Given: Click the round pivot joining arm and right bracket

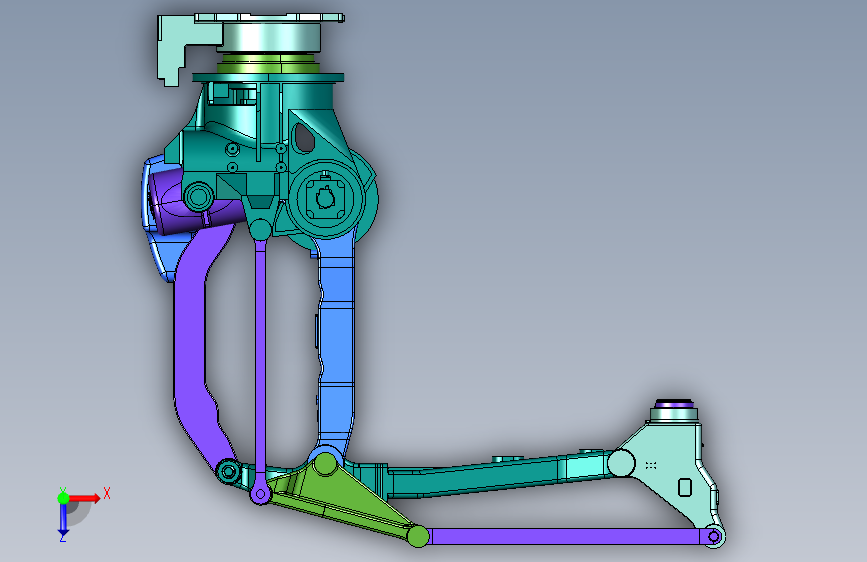Looking at the screenshot, I should (621, 463).
